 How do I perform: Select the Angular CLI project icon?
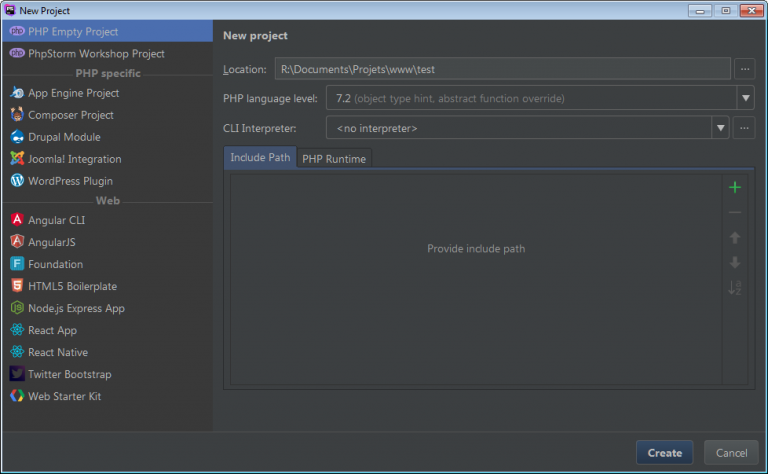(17, 220)
